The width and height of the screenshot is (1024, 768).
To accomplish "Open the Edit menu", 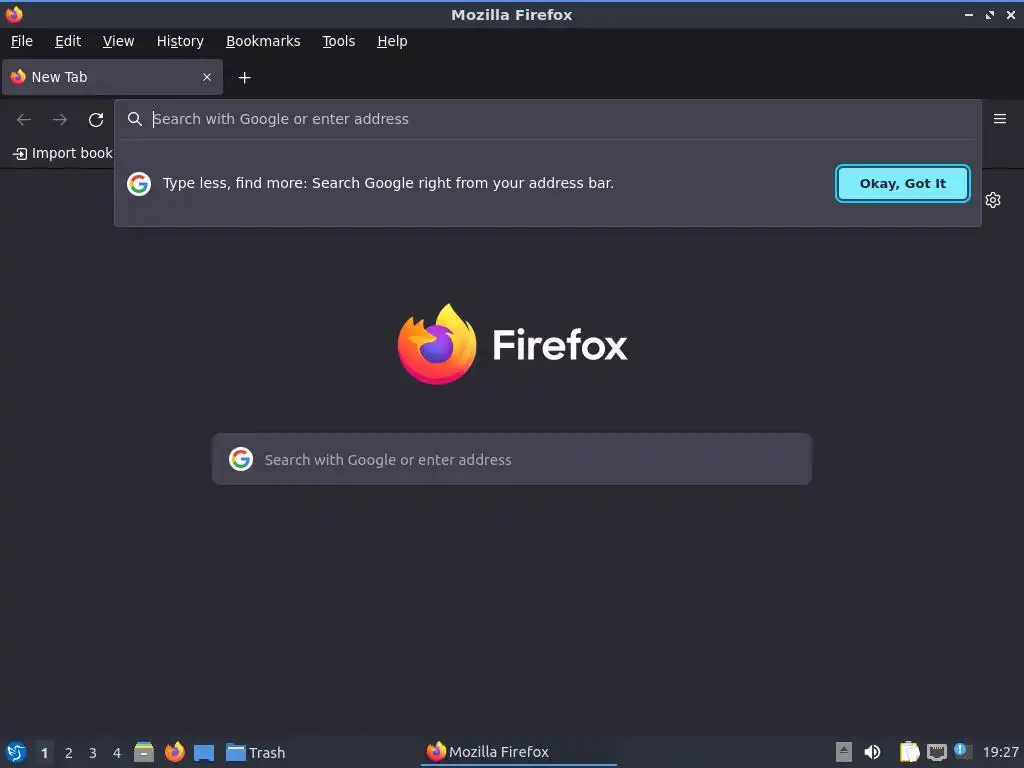I will tap(68, 41).
